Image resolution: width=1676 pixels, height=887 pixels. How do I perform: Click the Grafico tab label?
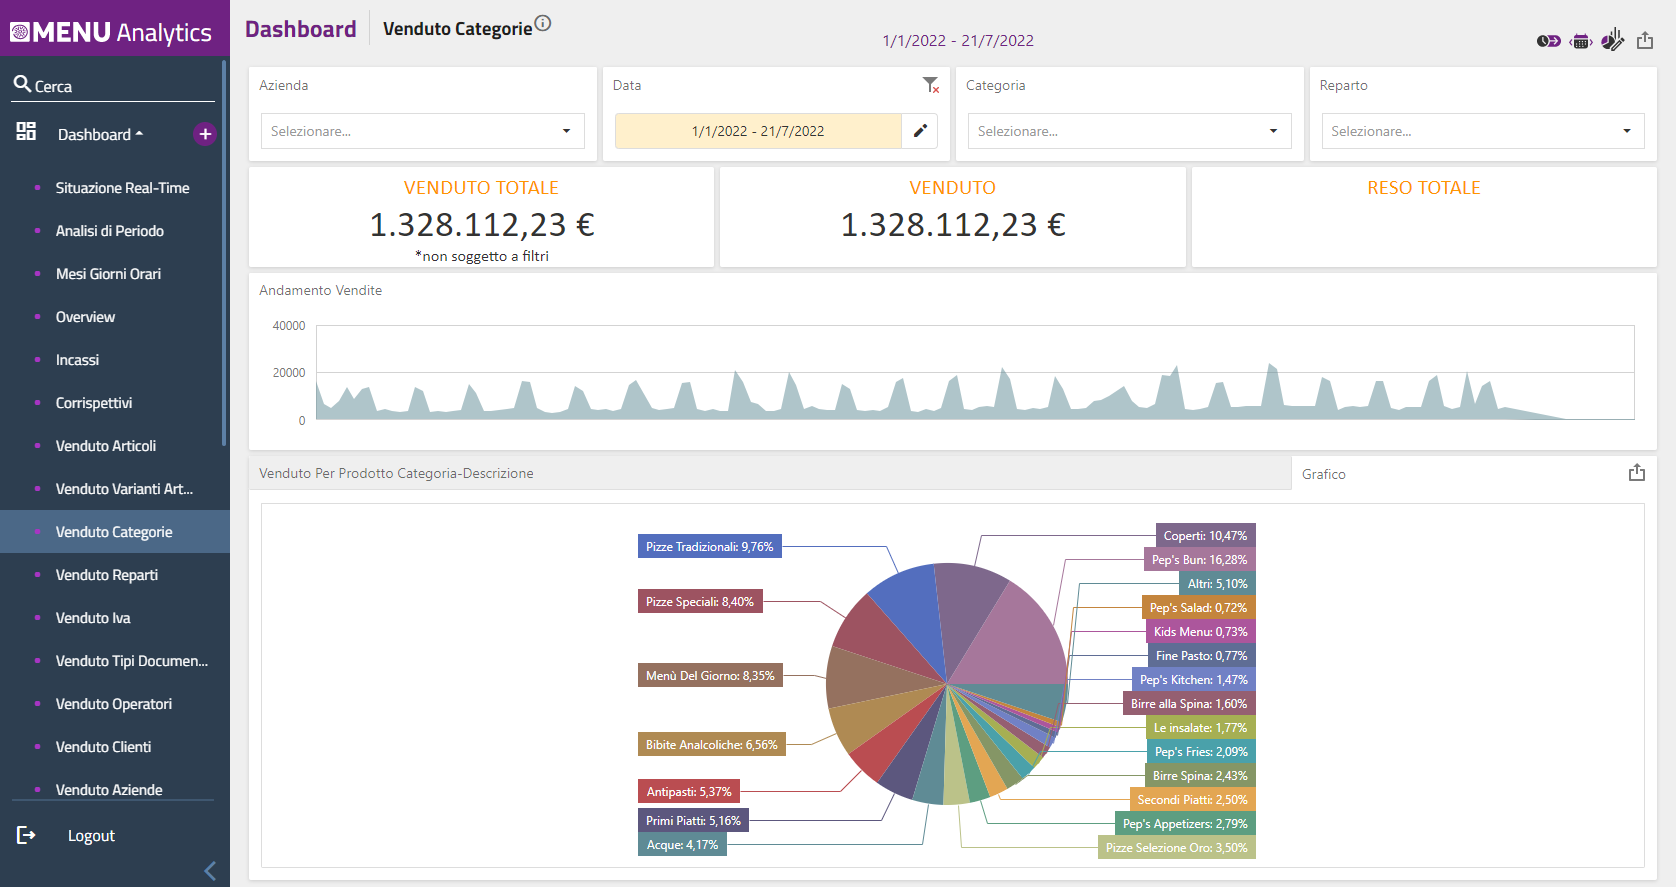click(1324, 474)
